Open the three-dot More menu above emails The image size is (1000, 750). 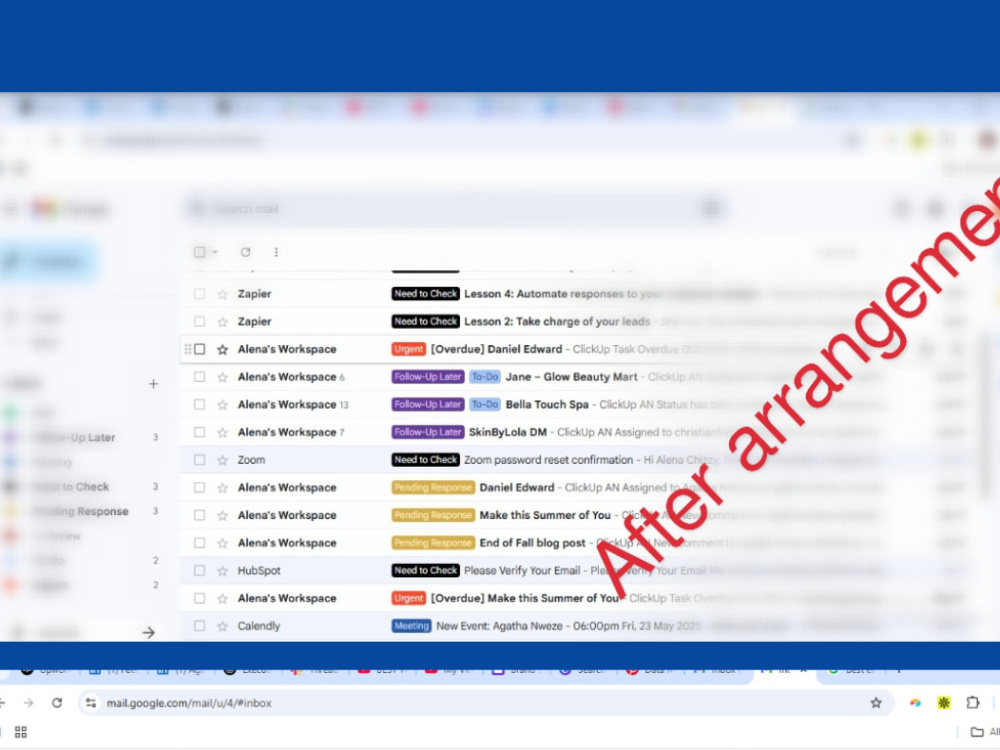point(276,252)
